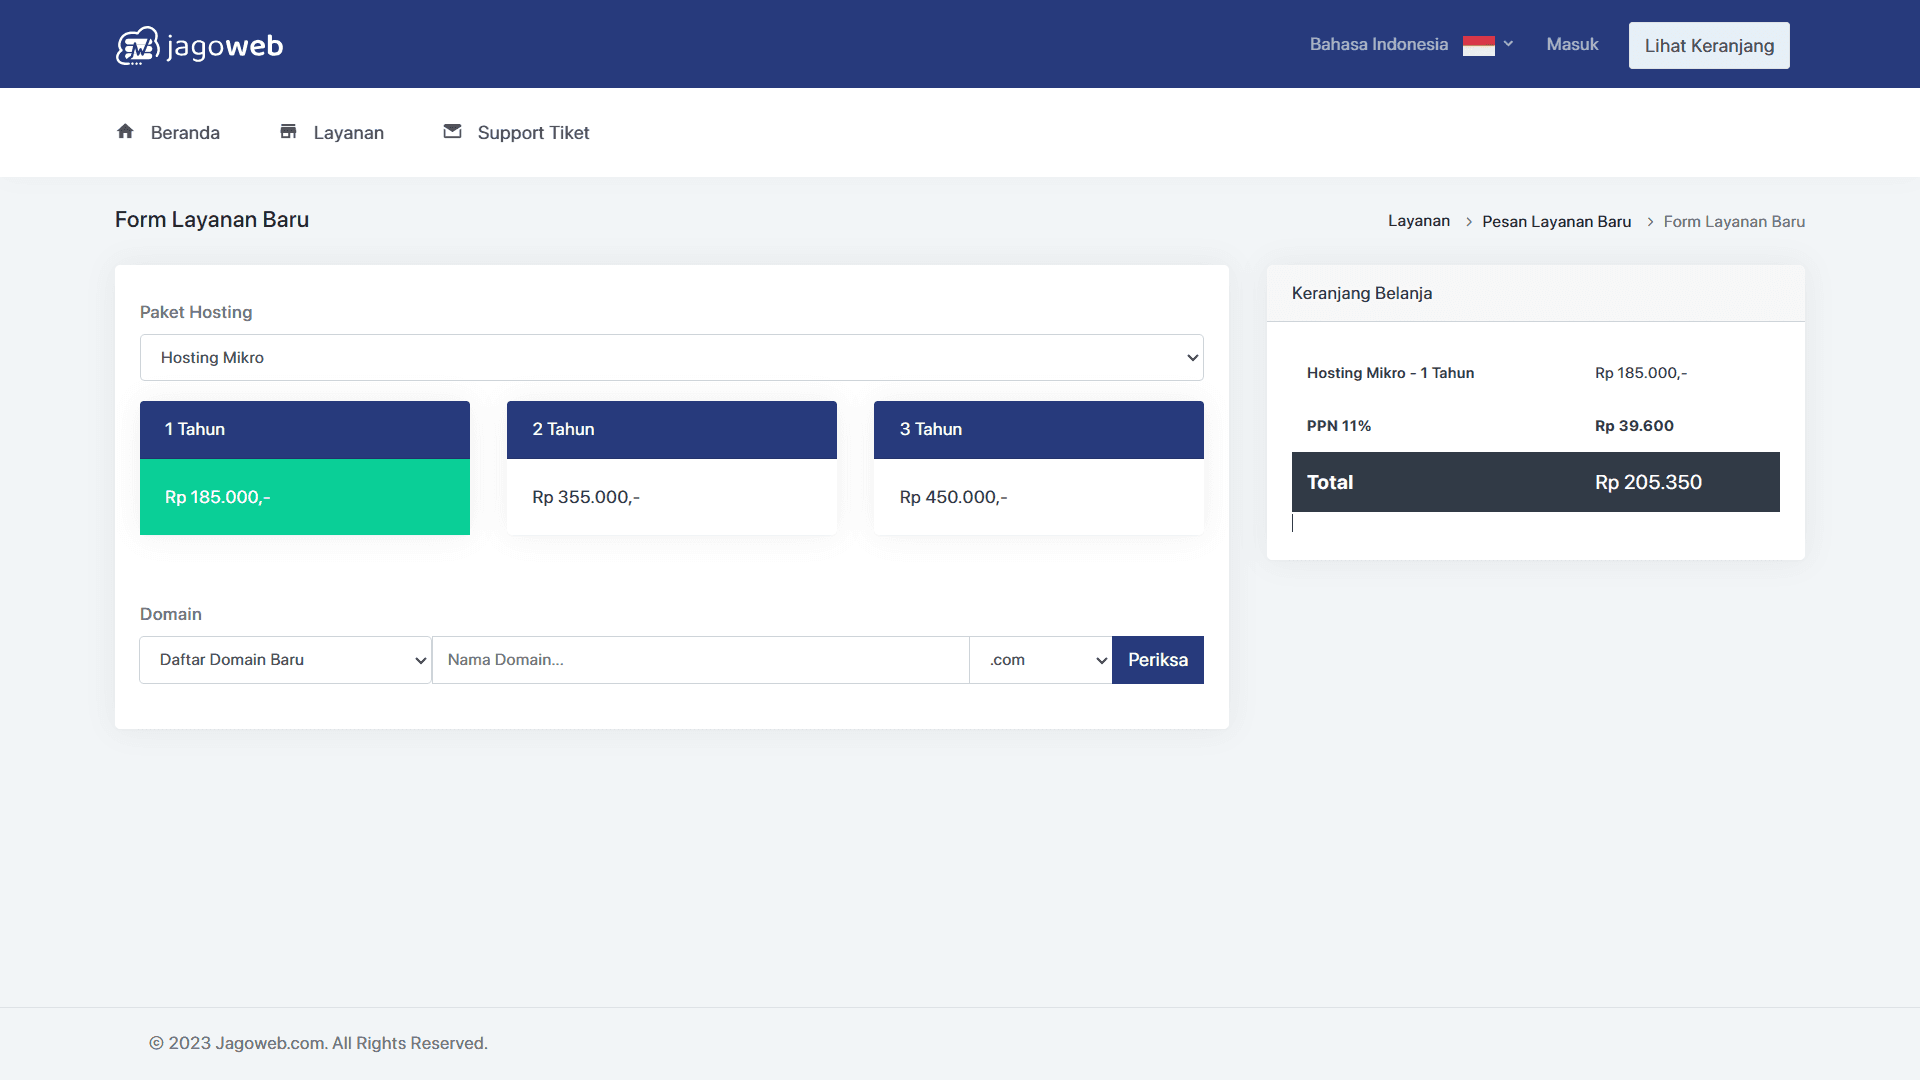Click the Form Layanan Baru breadcrumb text

pos(1734,222)
